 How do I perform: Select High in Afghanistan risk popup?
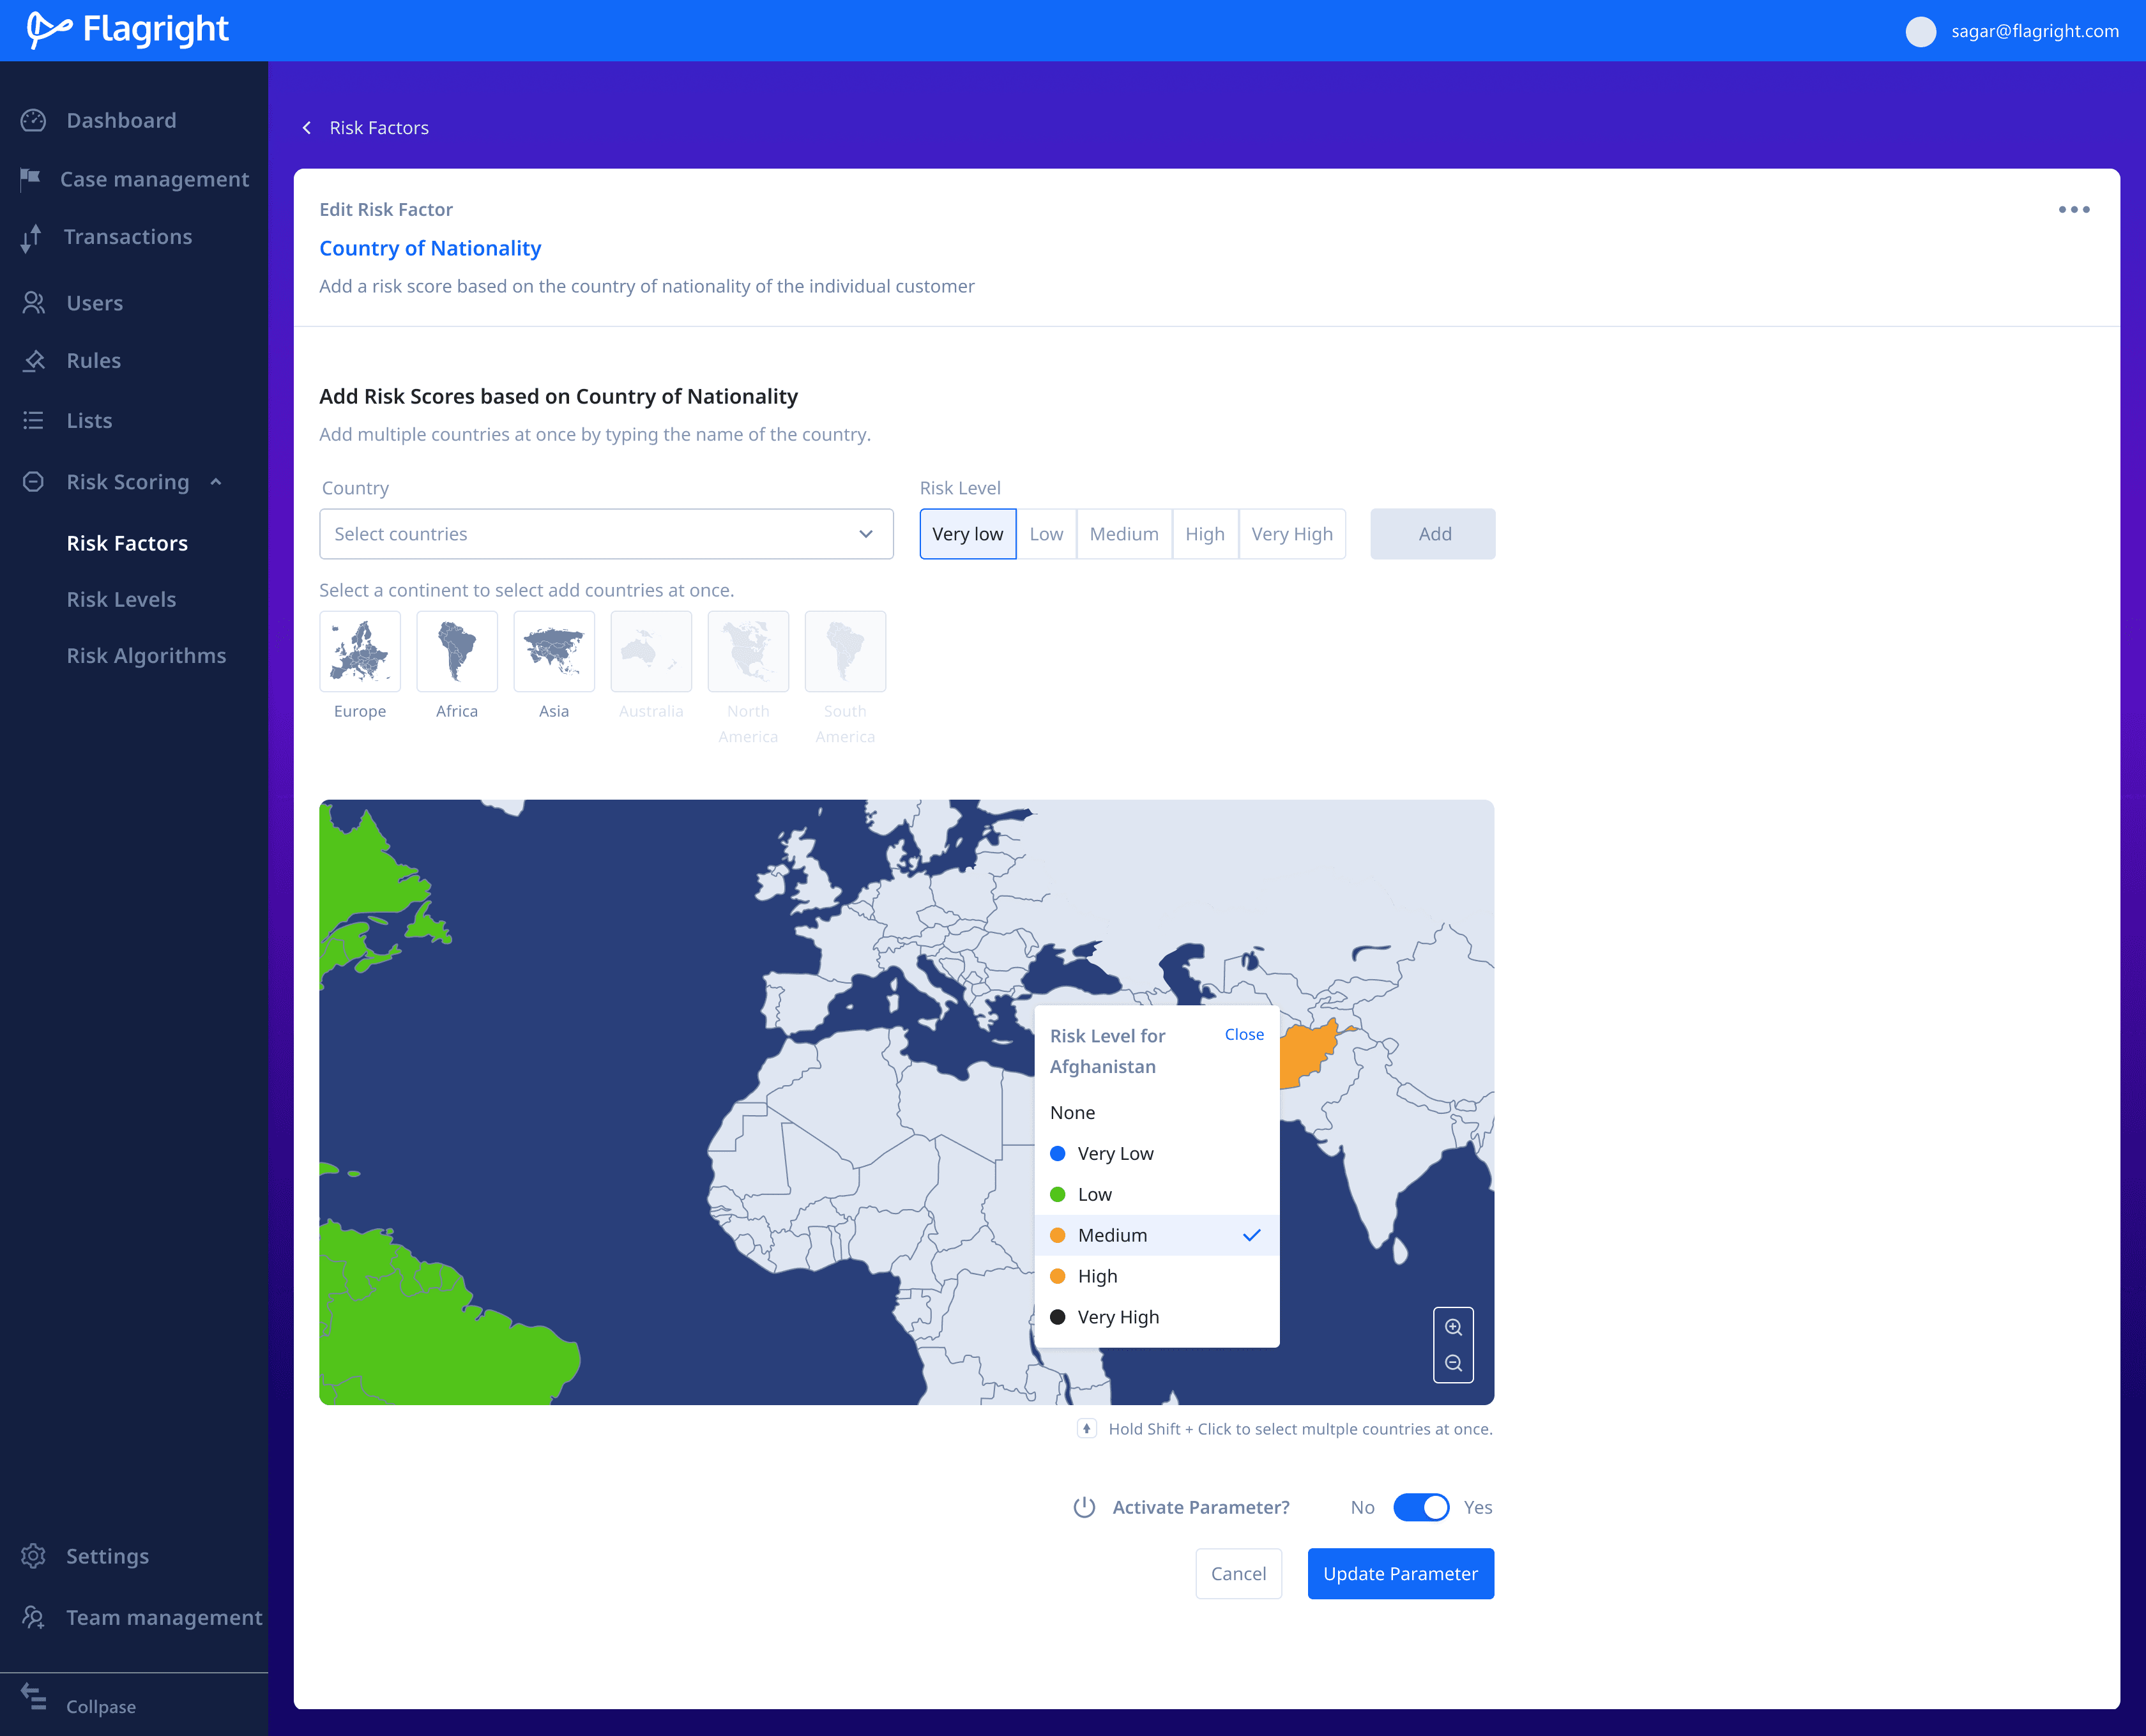1097,1276
